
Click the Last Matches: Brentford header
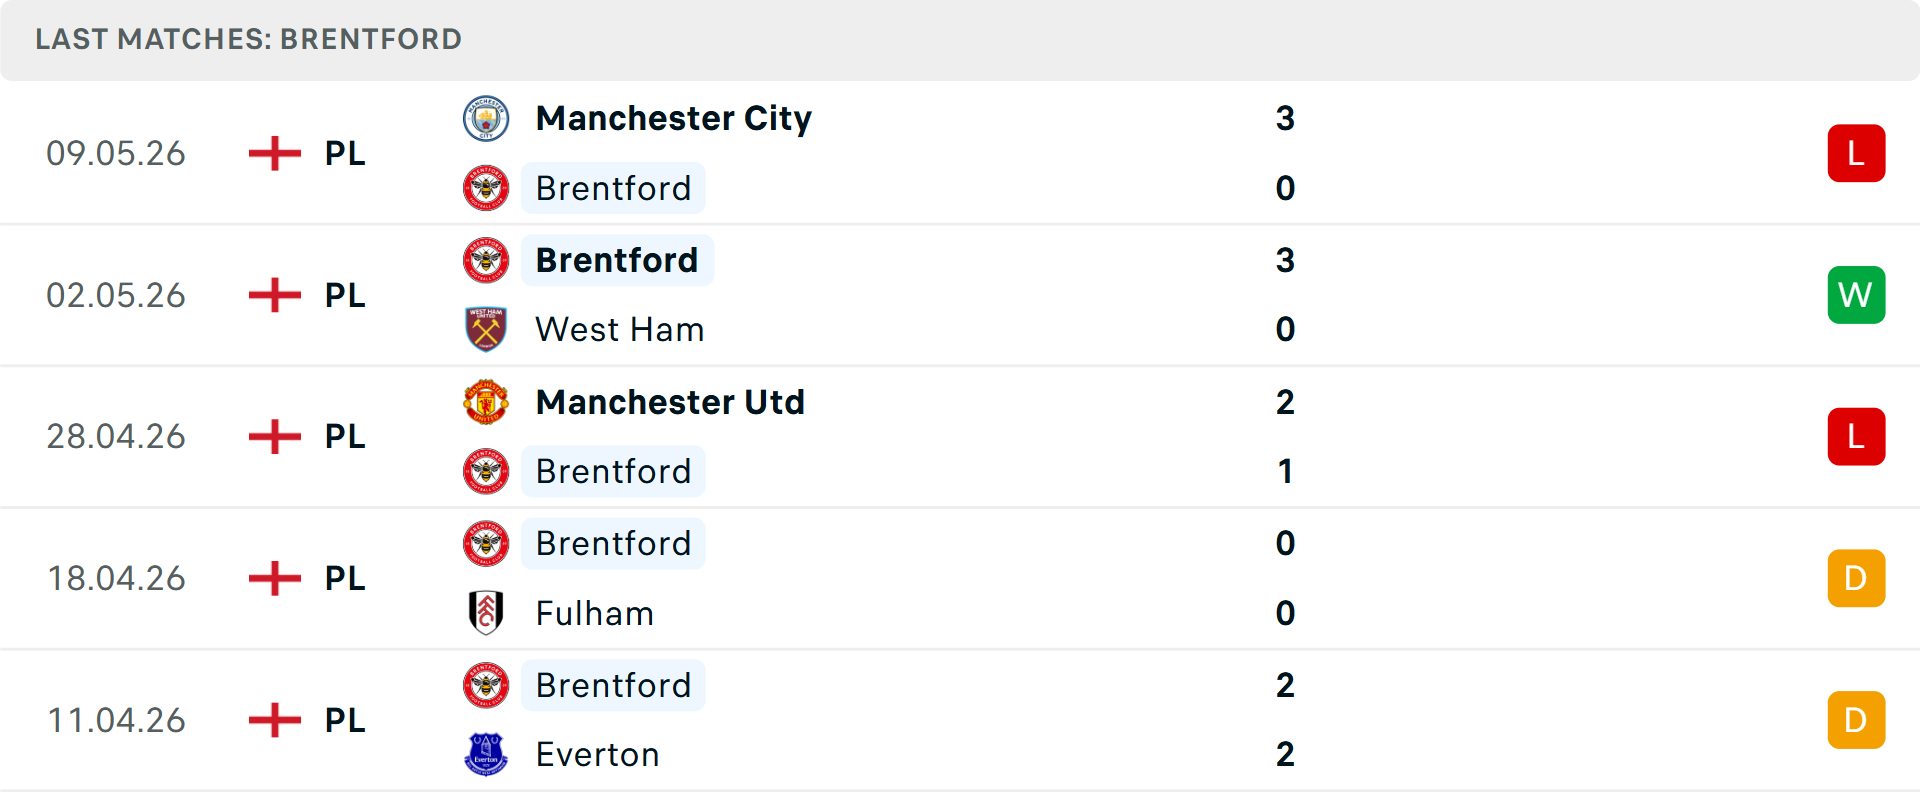(x=249, y=39)
